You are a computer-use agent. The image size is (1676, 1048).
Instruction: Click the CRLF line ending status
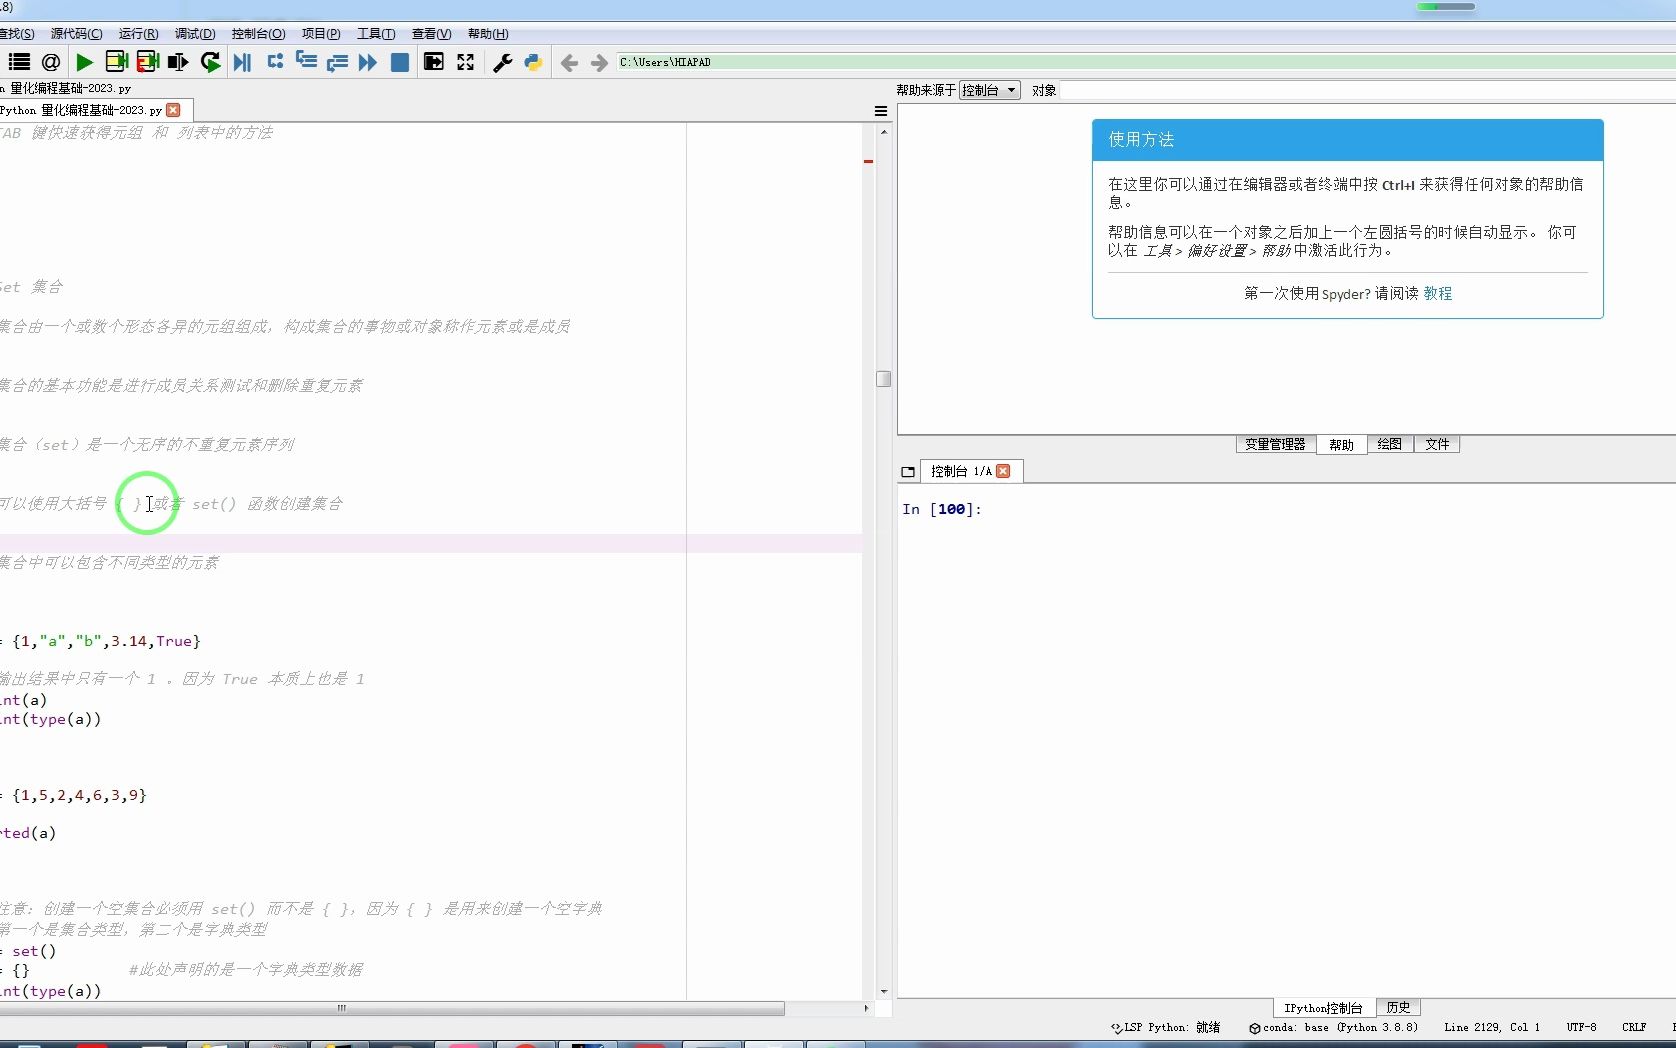click(1634, 1028)
